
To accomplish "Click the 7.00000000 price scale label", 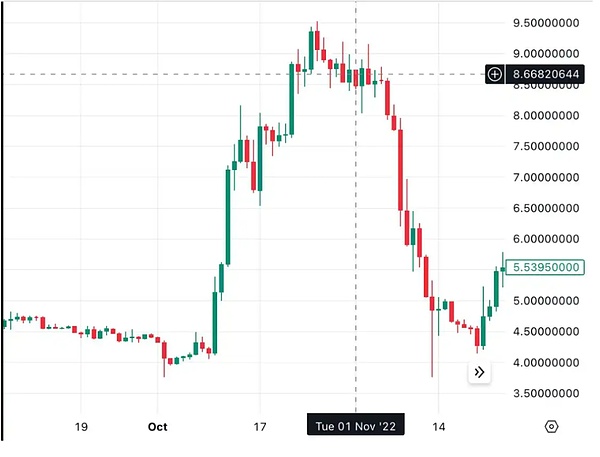I will click(x=546, y=177).
